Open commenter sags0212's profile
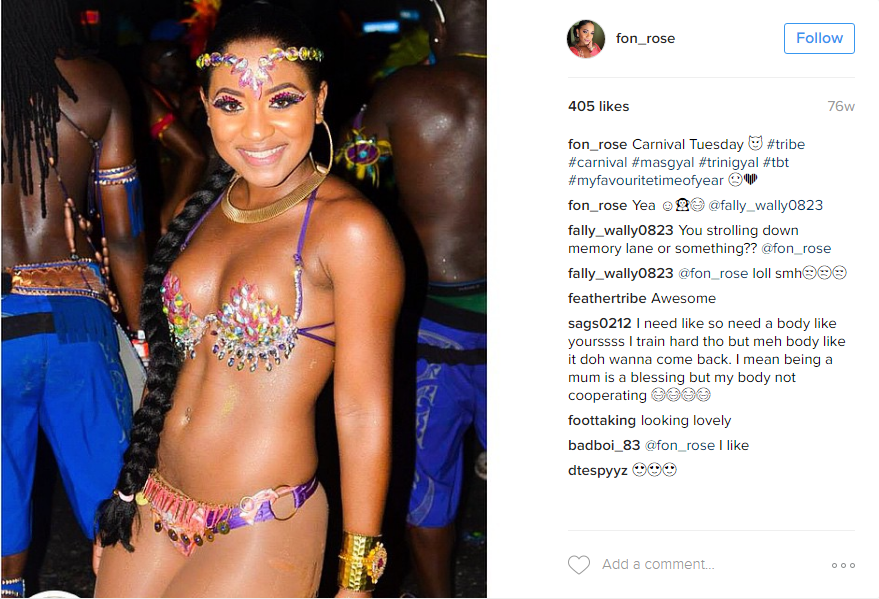The width and height of the screenshot is (879, 599). click(x=599, y=323)
